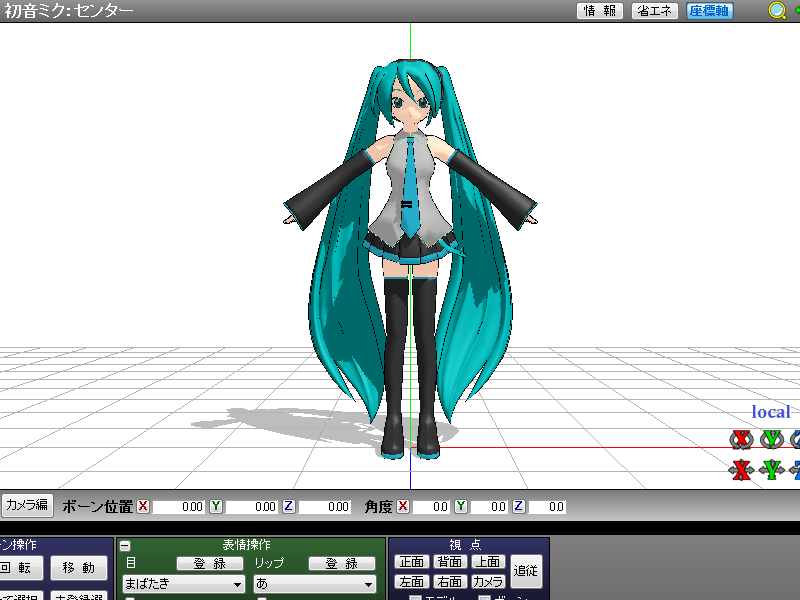800x600 pixels.
Task: Collapse the 表情操作 panel with minus button
Action: 125,546
